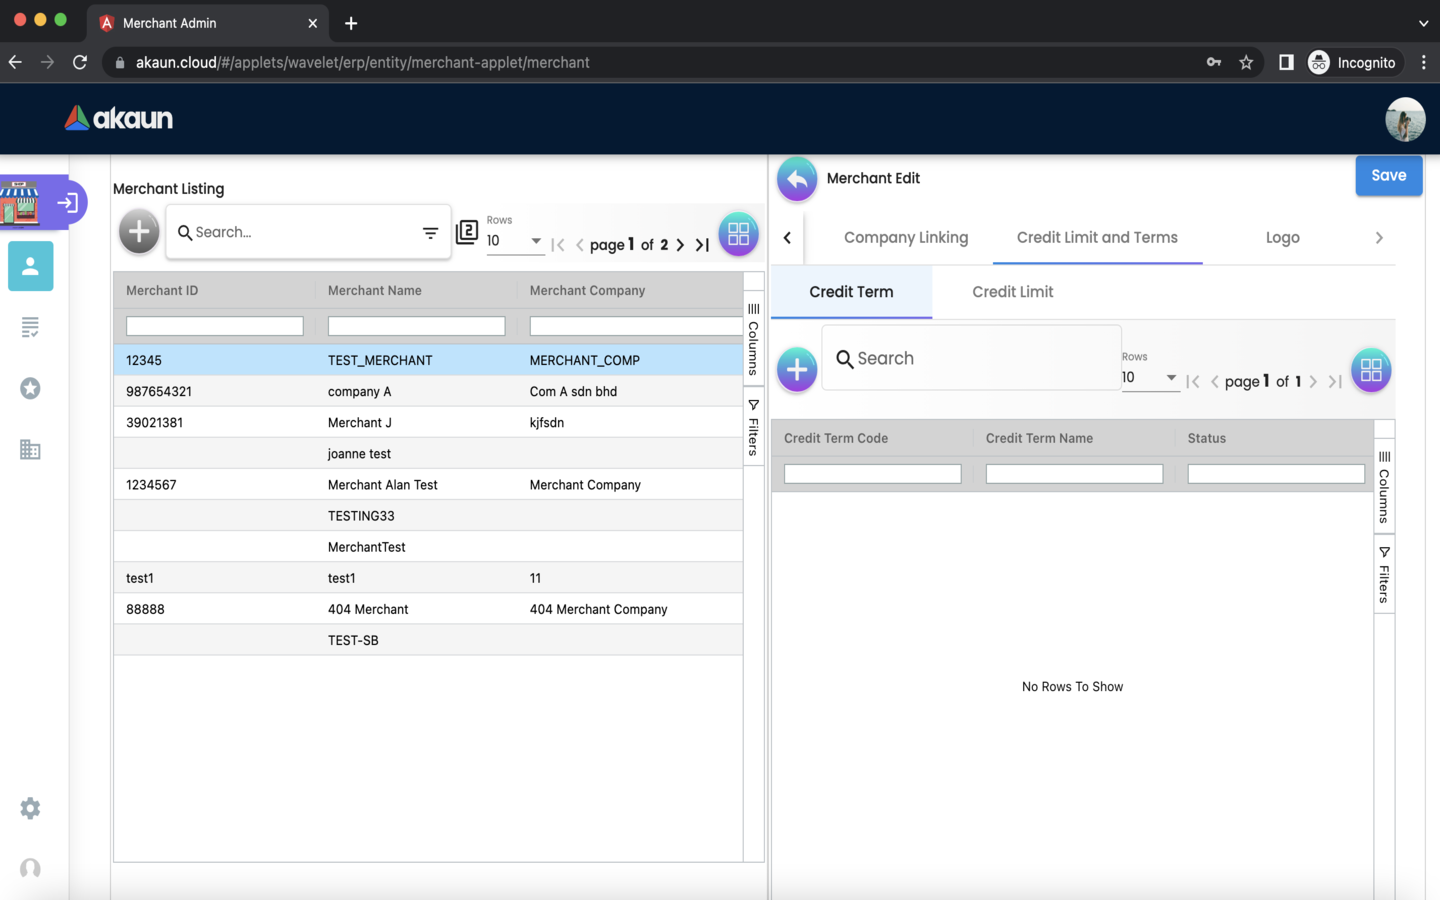Click the blue back arrow in Merchant Edit
Image resolution: width=1440 pixels, height=900 pixels.
[x=797, y=179]
